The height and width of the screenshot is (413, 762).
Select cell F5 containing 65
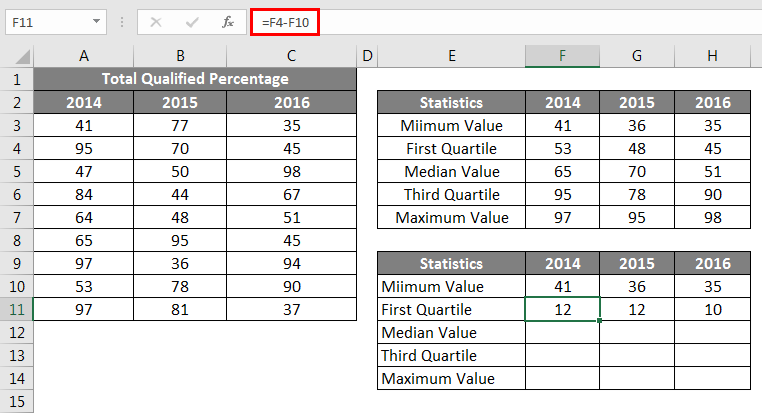(x=562, y=172)
